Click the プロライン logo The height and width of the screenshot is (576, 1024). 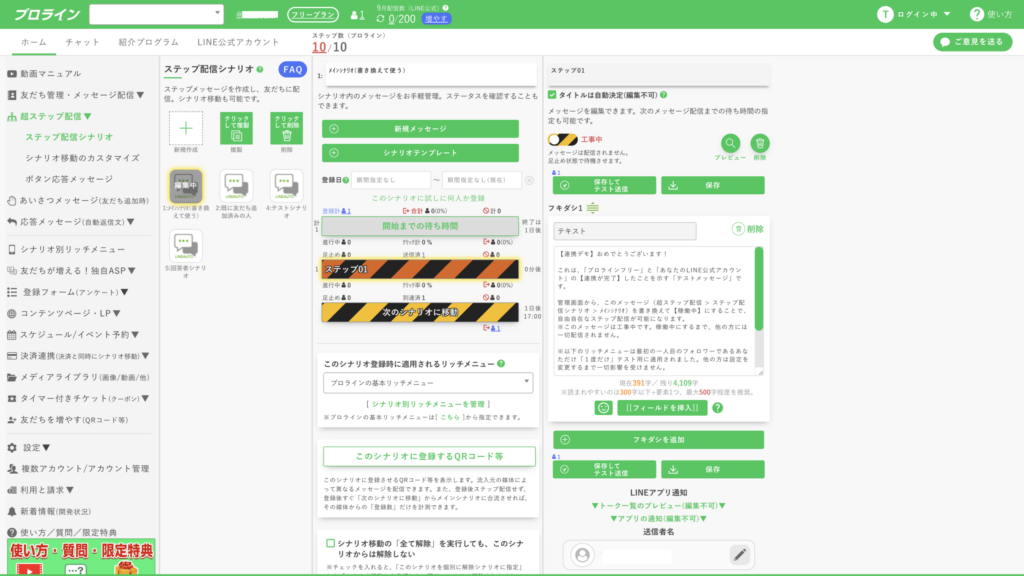[47, 14]
